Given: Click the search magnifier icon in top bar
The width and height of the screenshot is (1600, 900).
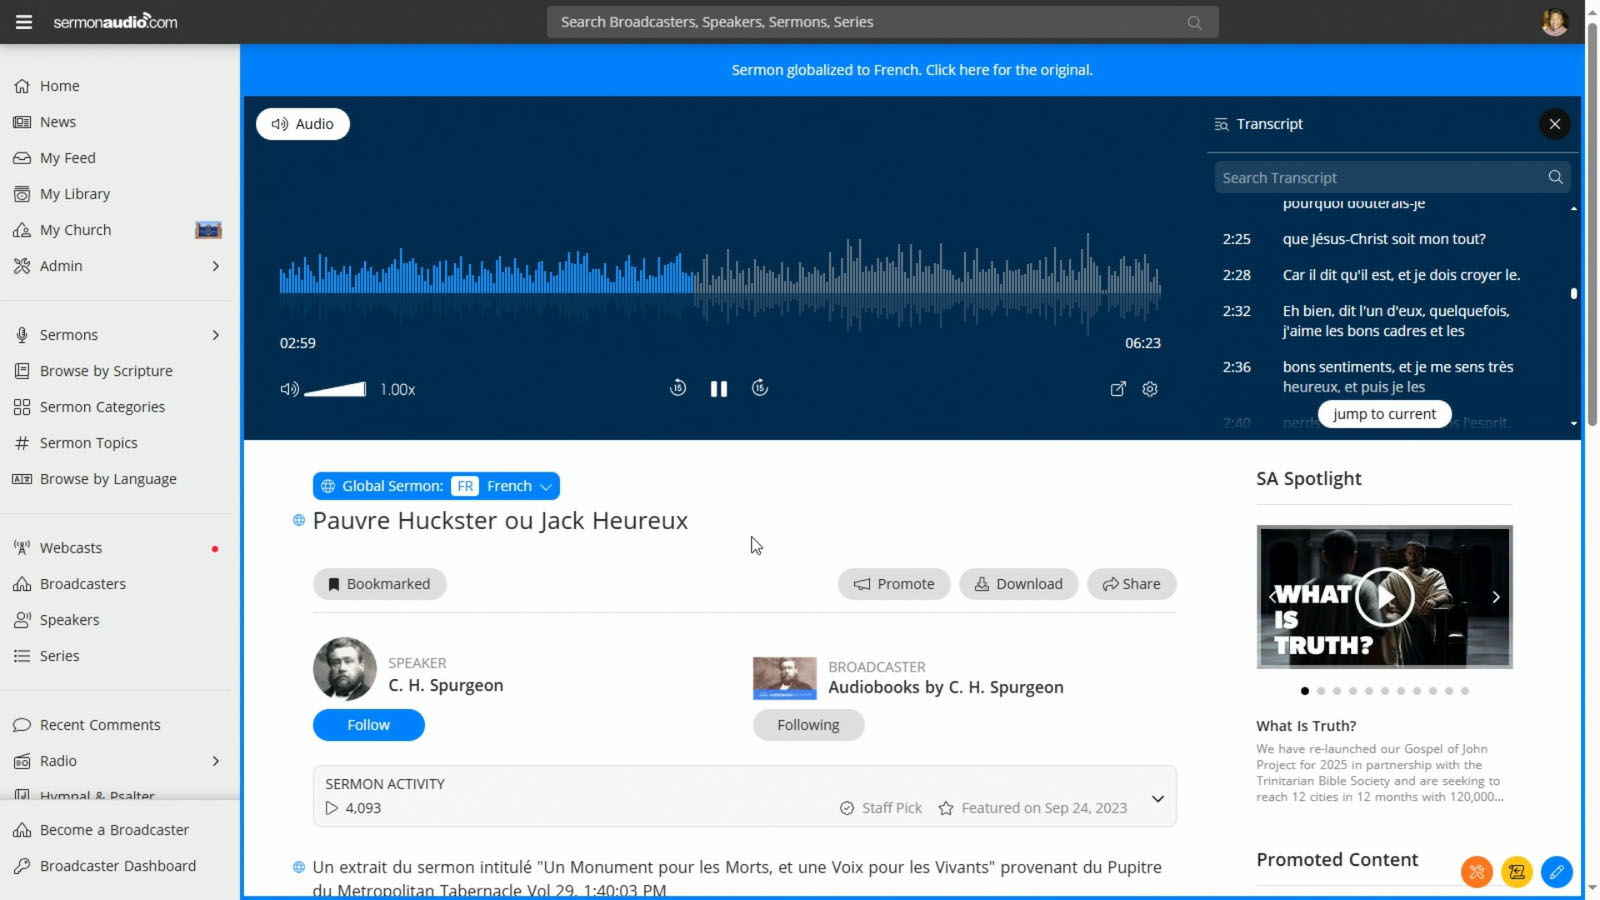Looking at the screenshot, I should coord(1194,22).
